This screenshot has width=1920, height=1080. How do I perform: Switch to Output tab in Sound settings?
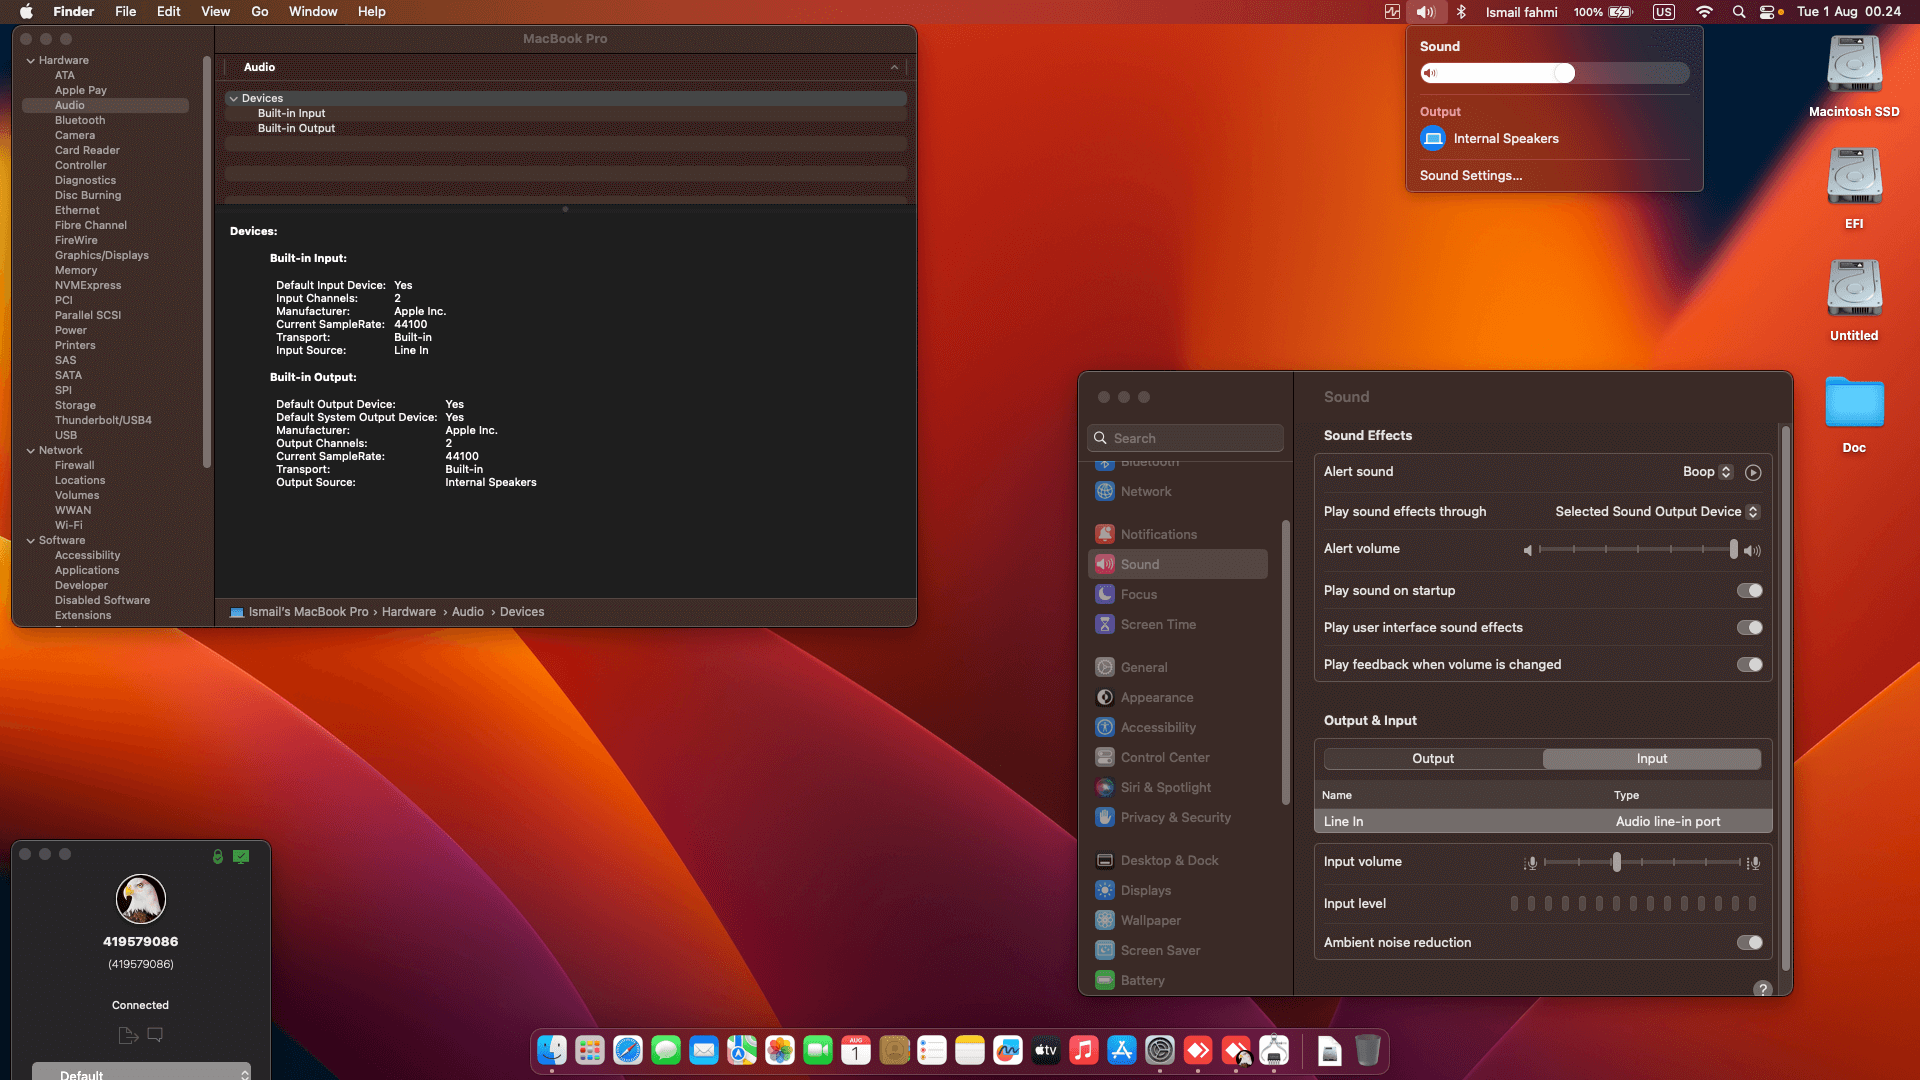[x=1433, y=759]
